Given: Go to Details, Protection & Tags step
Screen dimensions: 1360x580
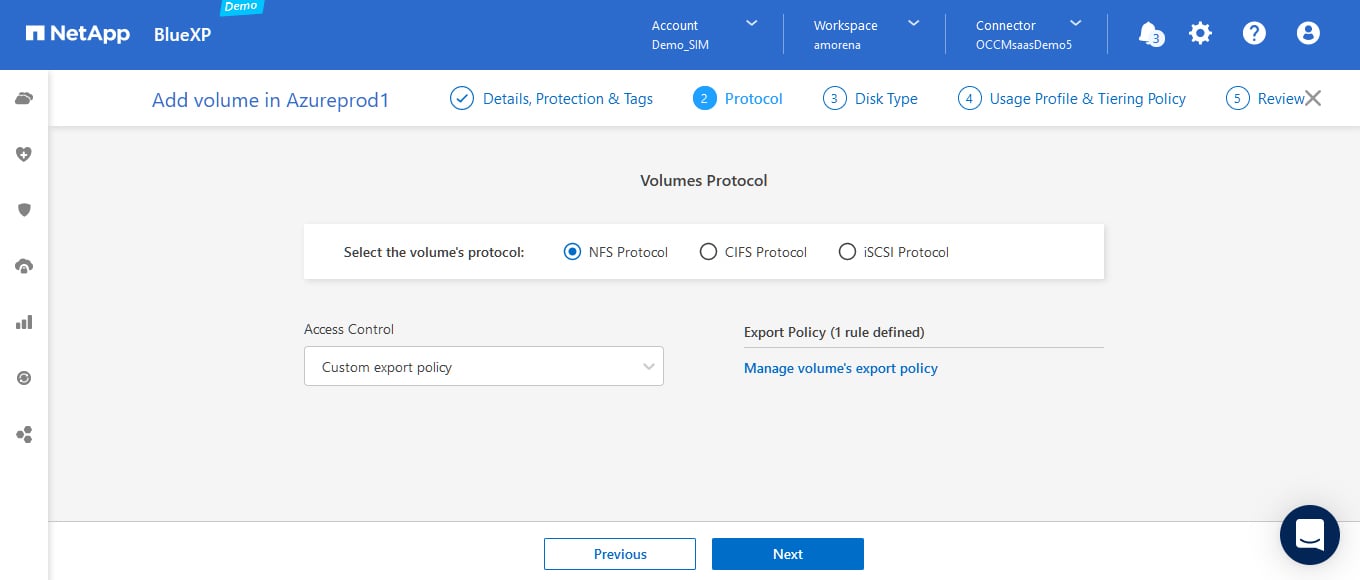Looking at the screenshot, I should click(x=552, y=98).
